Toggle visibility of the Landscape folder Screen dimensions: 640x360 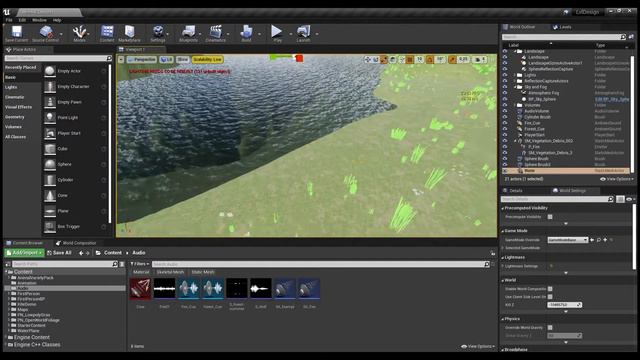pos(505,51)
